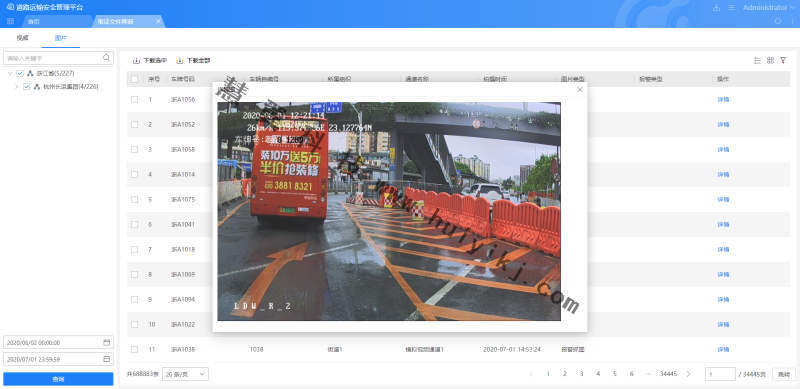Open the 首页 tab
The width and height of the screenshot is (800, 389).
34,21
